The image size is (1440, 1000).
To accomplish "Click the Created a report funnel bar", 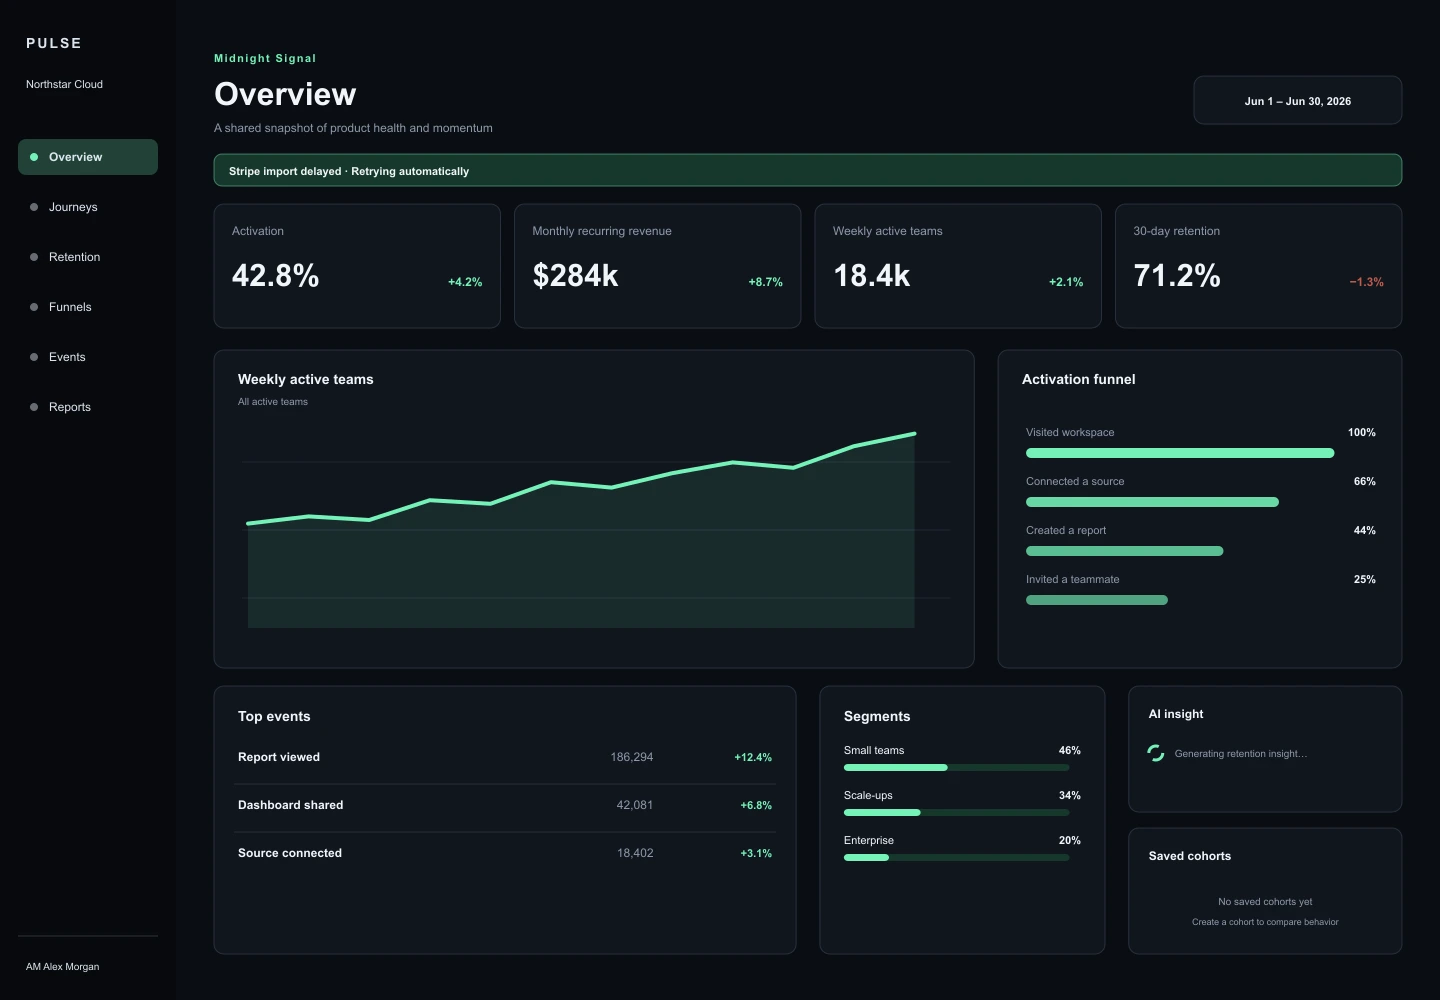I will [1124, 551].
